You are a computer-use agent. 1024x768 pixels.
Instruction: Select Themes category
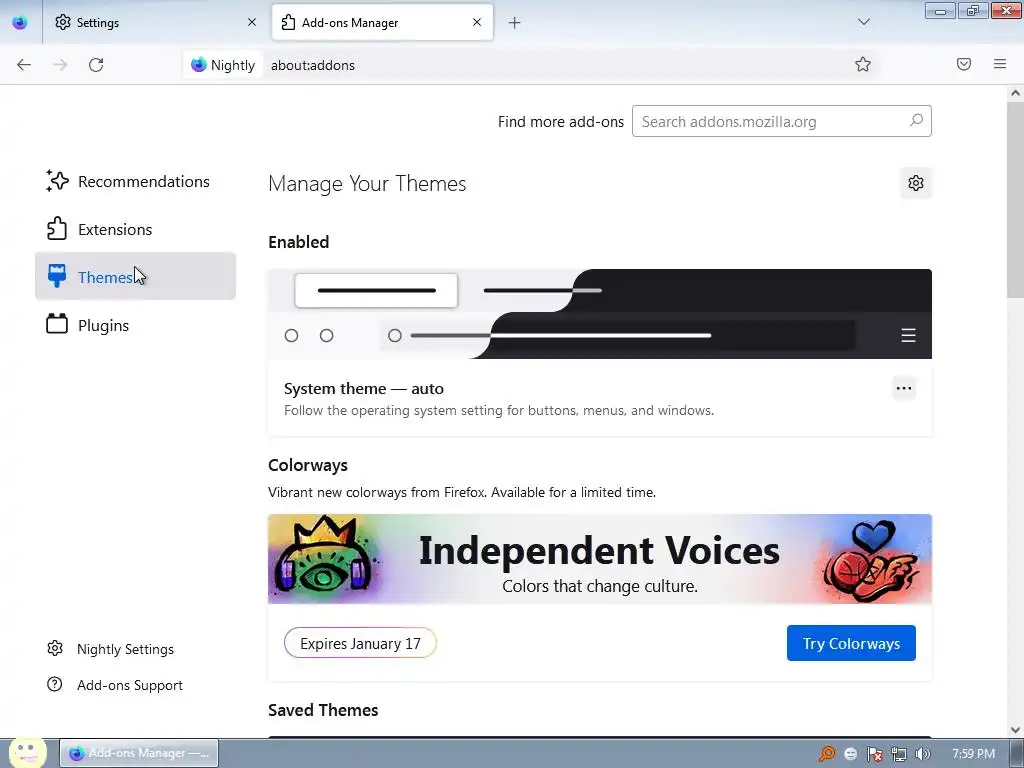click(x=135, y=276)
